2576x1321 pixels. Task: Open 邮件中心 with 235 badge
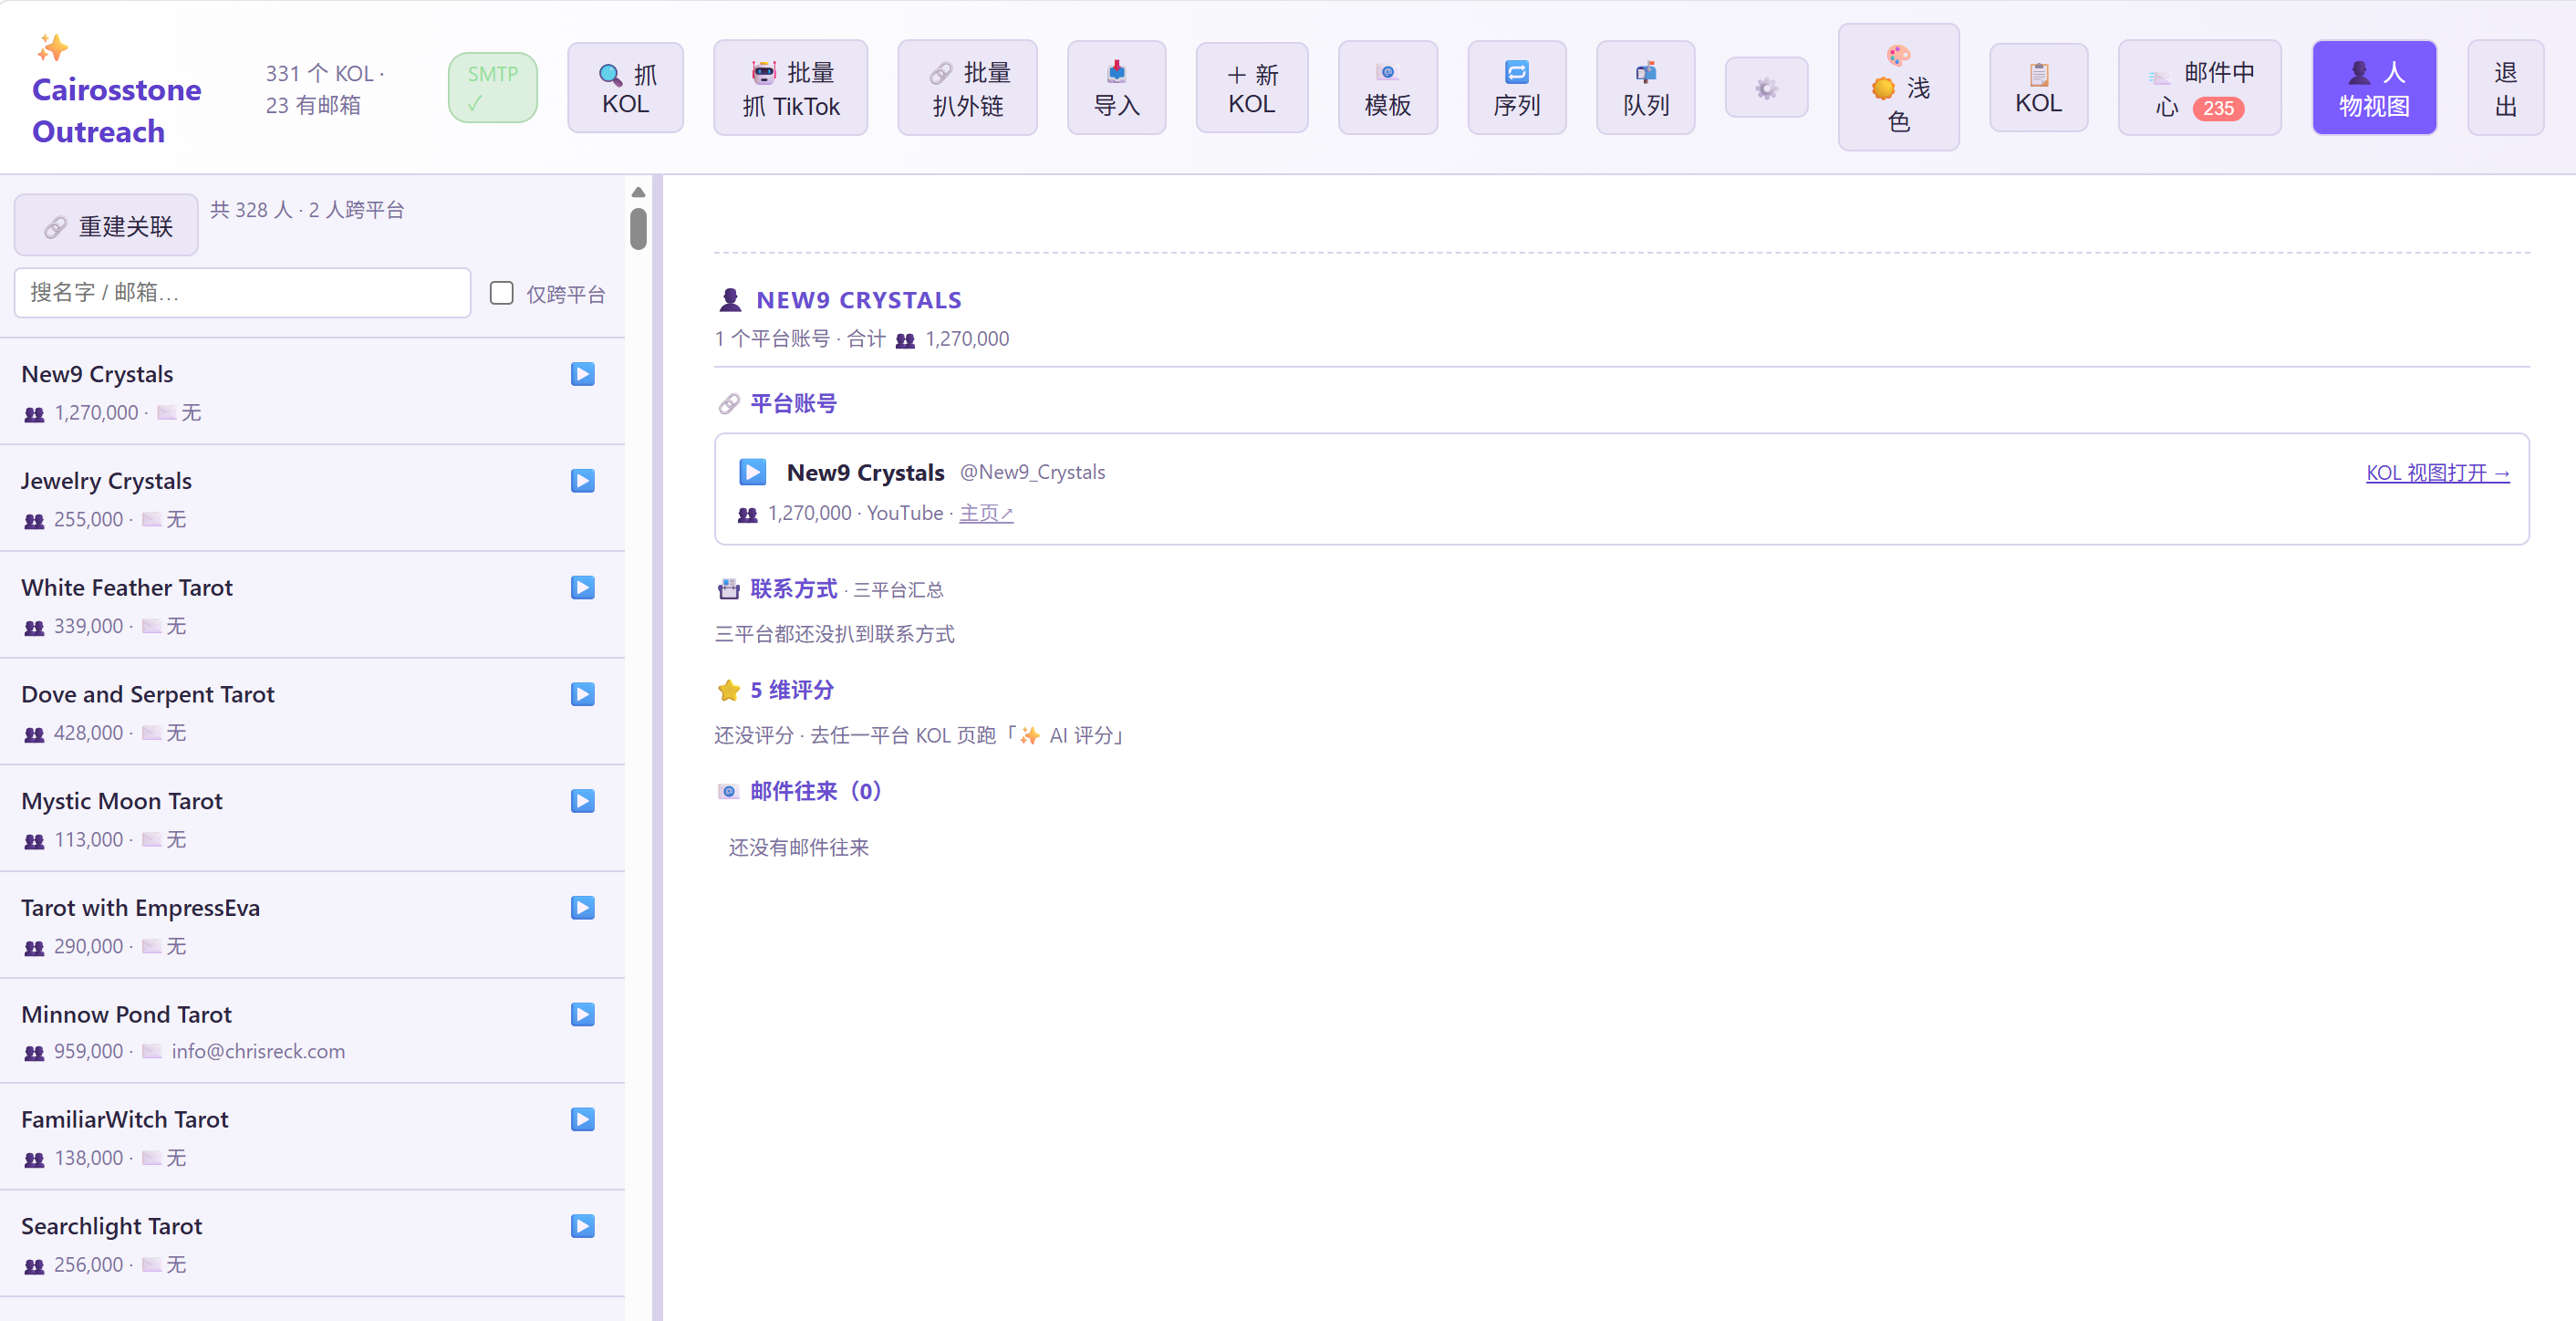2199,88
